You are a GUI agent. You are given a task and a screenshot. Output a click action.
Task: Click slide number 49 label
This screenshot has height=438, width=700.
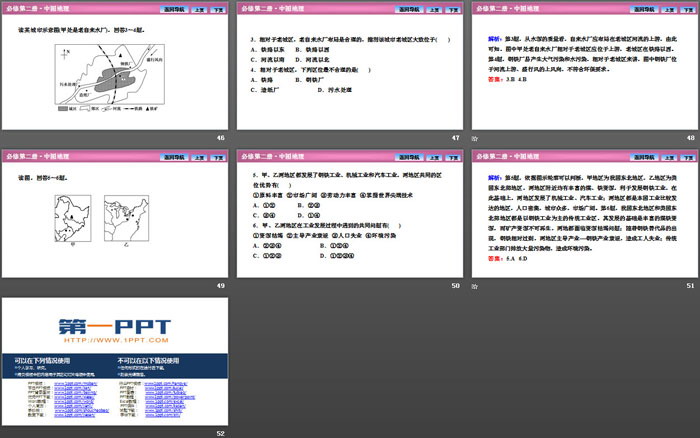pos(221,286)
